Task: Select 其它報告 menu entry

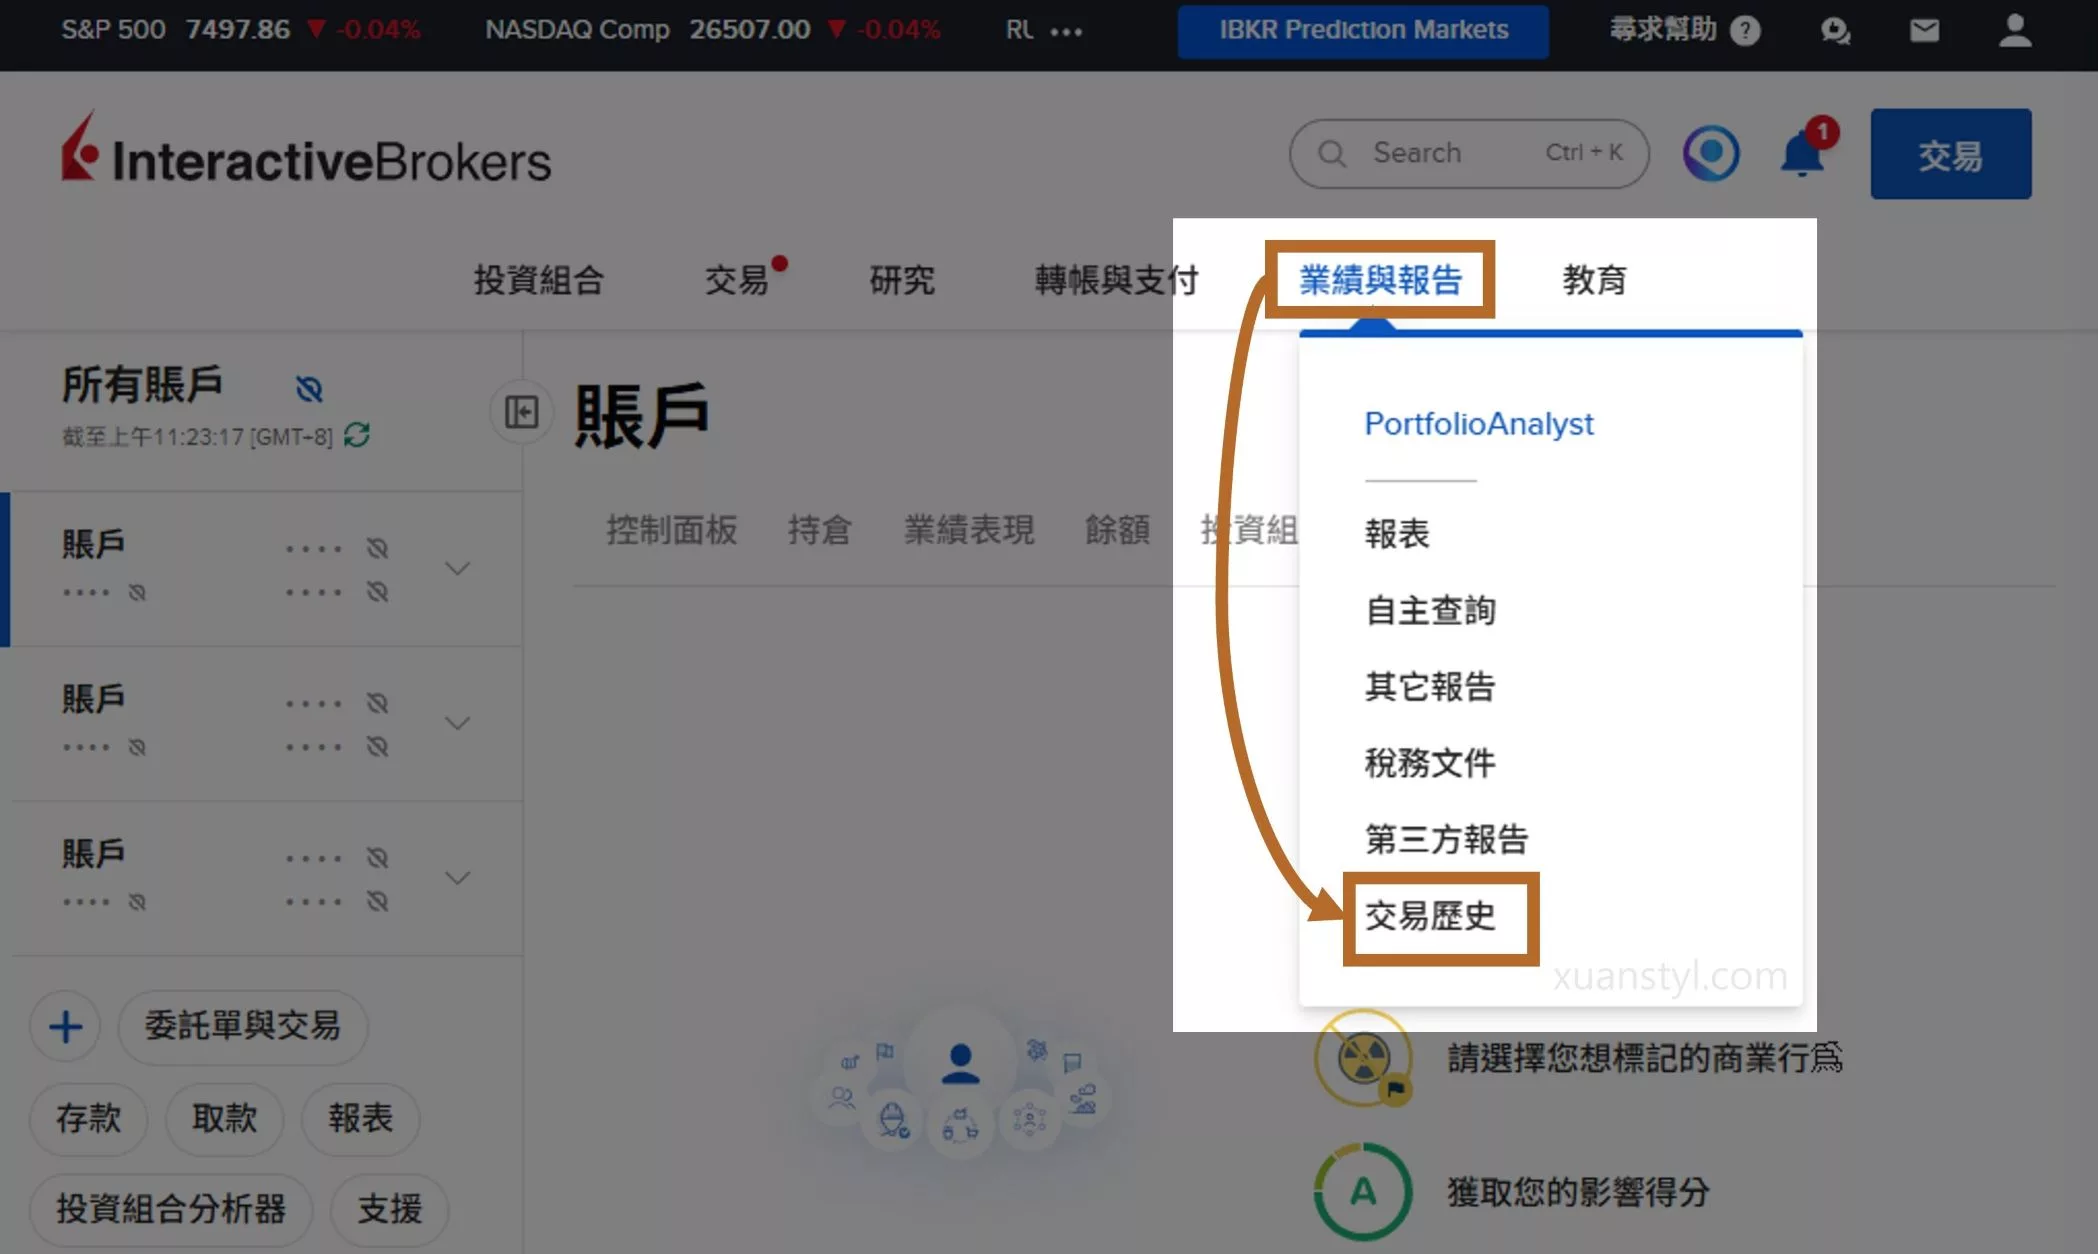Action: click(1430, 686)
